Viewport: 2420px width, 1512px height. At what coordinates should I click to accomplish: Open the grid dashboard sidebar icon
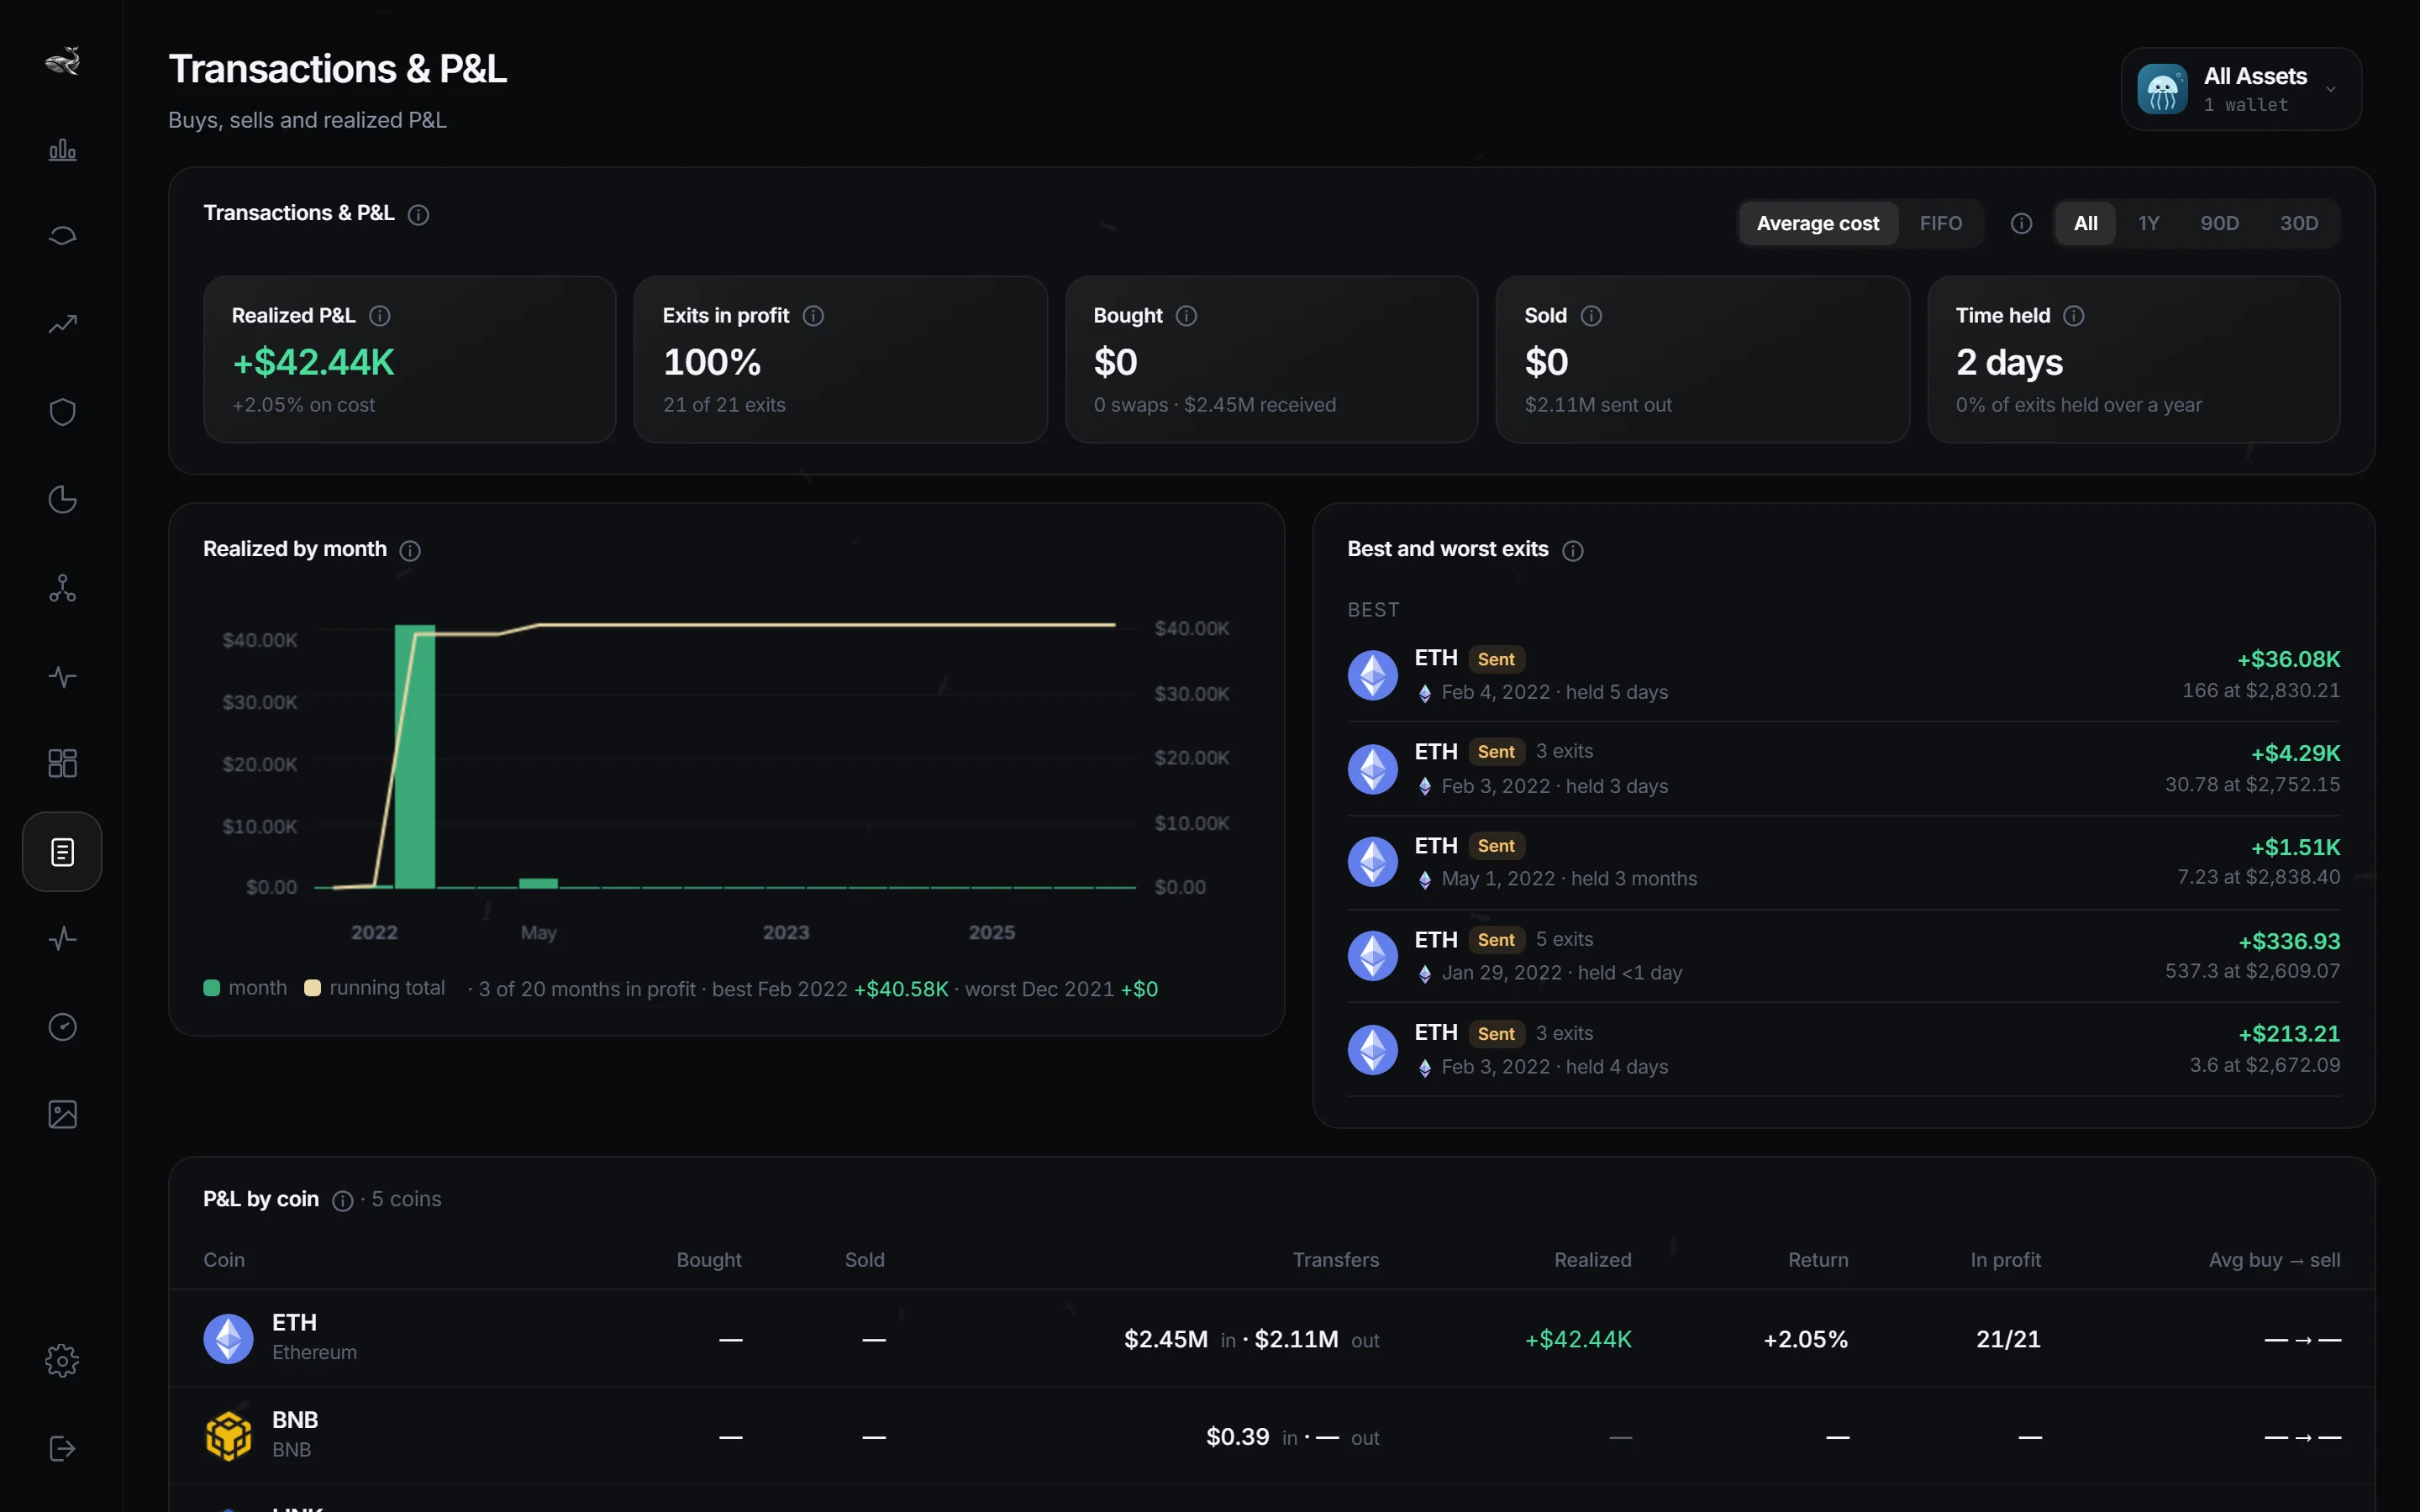(62, 763)
